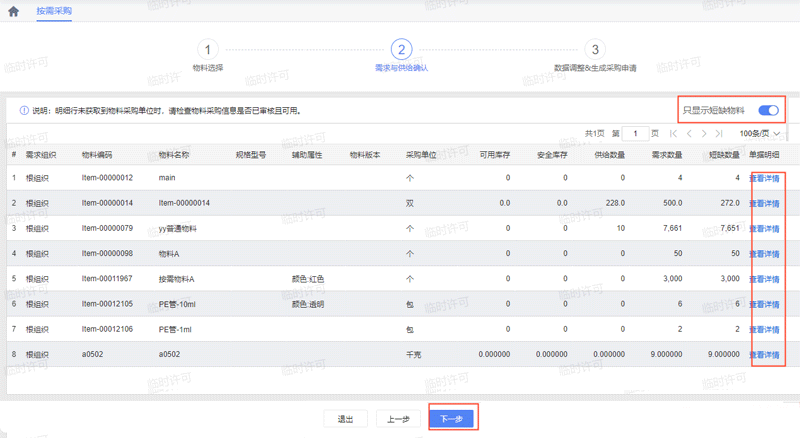Click the home icon
800x438 pixels.
[13, 11]
